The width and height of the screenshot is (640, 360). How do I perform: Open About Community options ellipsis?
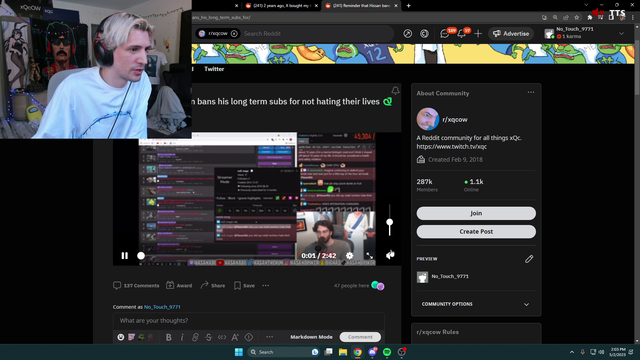[x=531, y=92]
